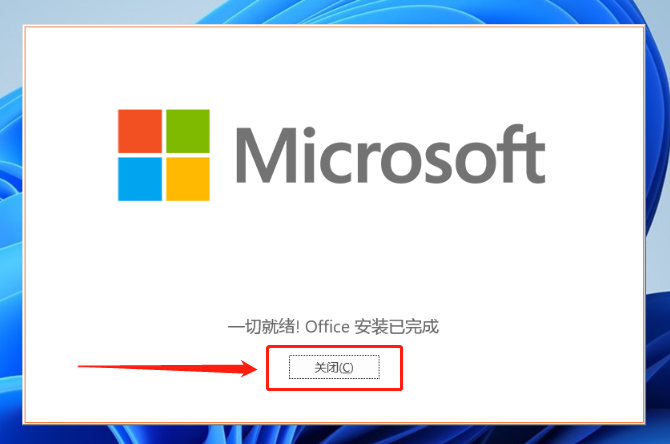Click the 安装已完成 text in the message
This screenshot has height=444, width=670.
pos(397,327)
